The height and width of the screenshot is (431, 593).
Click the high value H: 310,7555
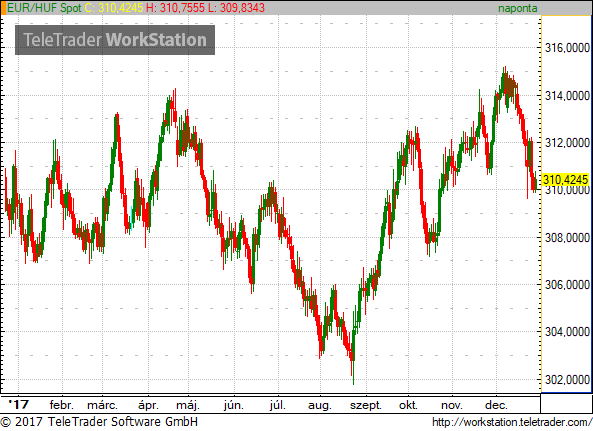175,8
